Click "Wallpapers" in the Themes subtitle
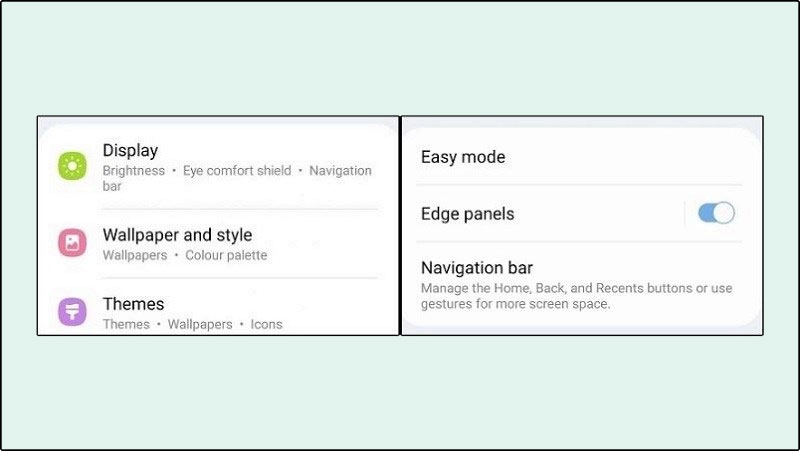The image size is (800, 451). [199, 324]
